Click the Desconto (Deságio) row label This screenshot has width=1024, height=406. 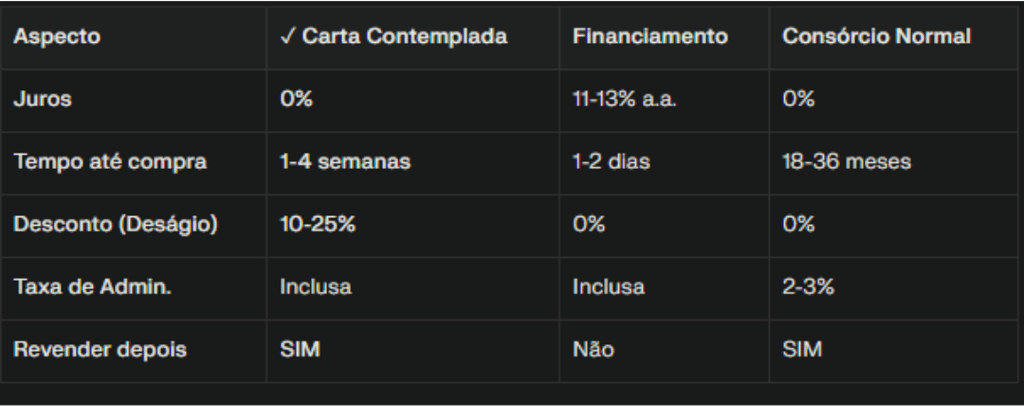point(115,224)
